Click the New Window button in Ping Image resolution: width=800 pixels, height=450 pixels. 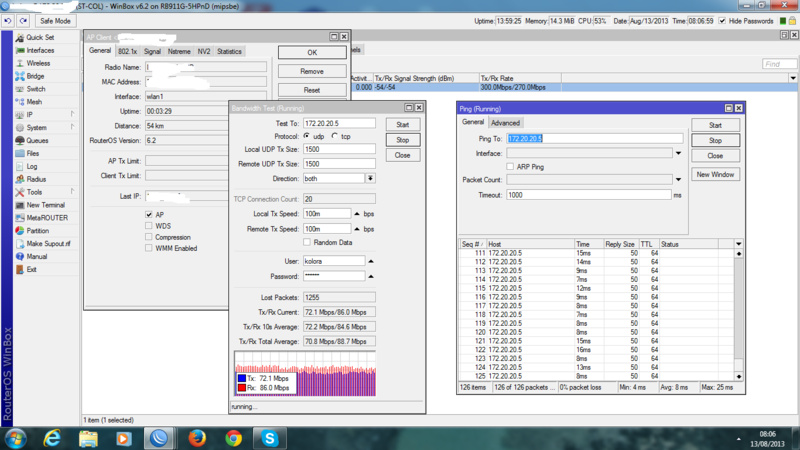pos(715,174)
